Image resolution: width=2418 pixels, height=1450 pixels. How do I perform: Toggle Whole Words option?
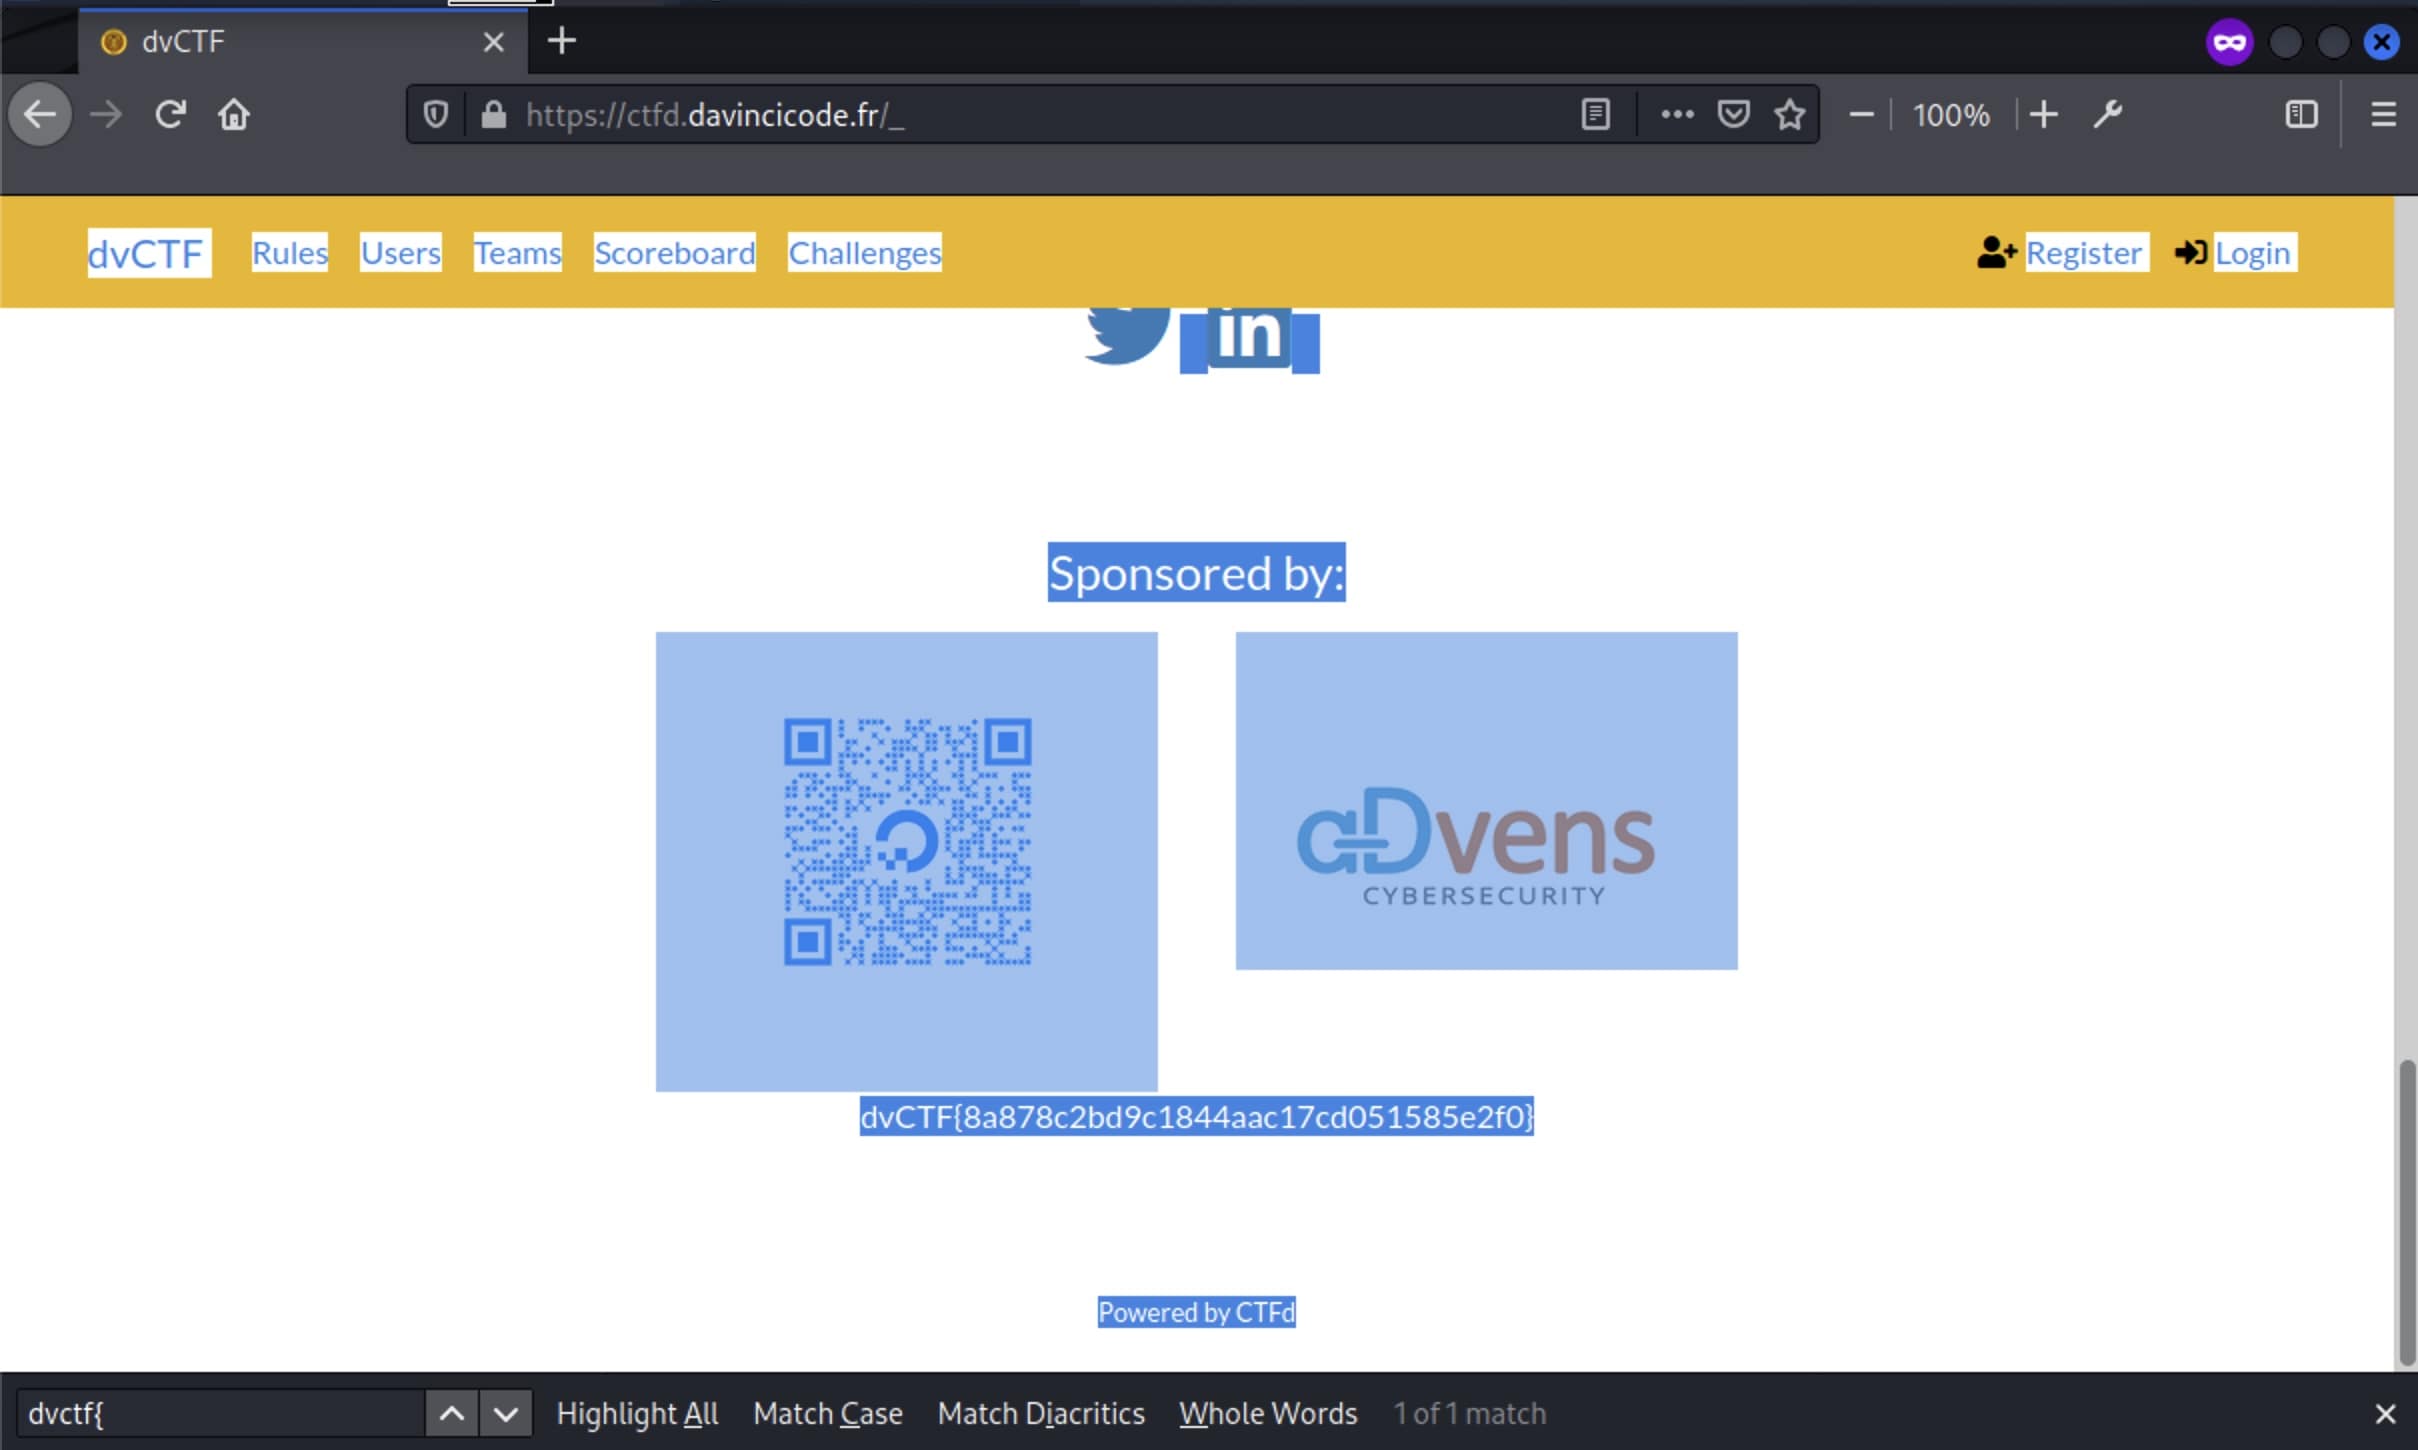[1268, 1413]
